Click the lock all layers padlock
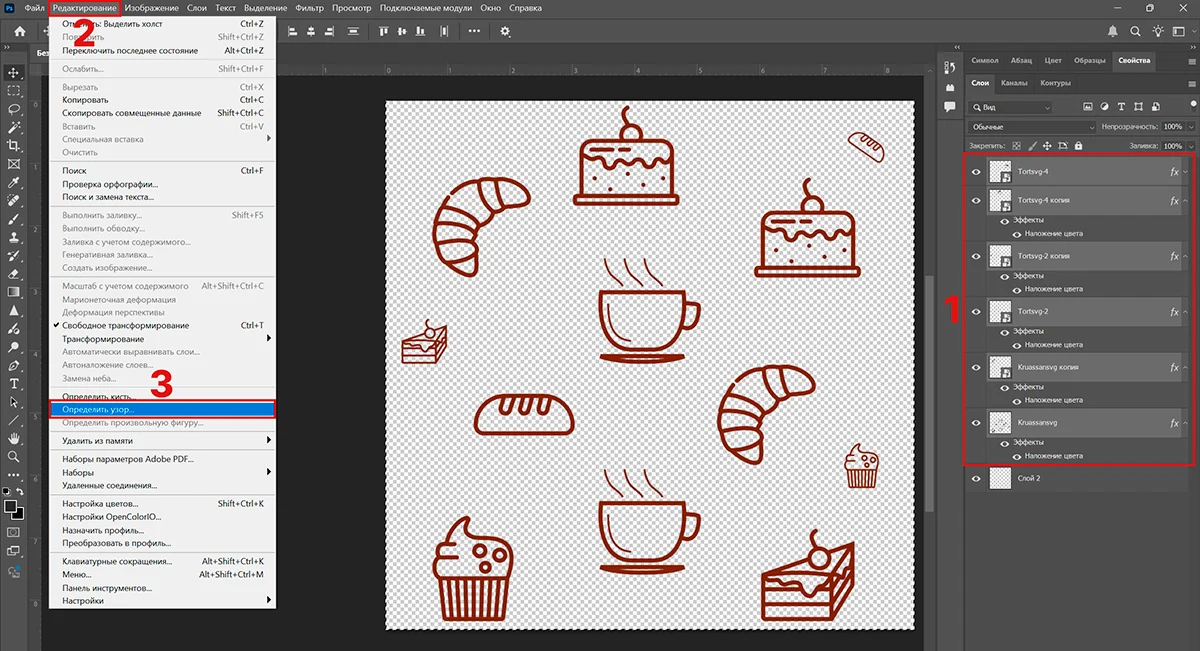Screen dimensions: 1200x651 pyautogui.click(x=1079, y=146)
